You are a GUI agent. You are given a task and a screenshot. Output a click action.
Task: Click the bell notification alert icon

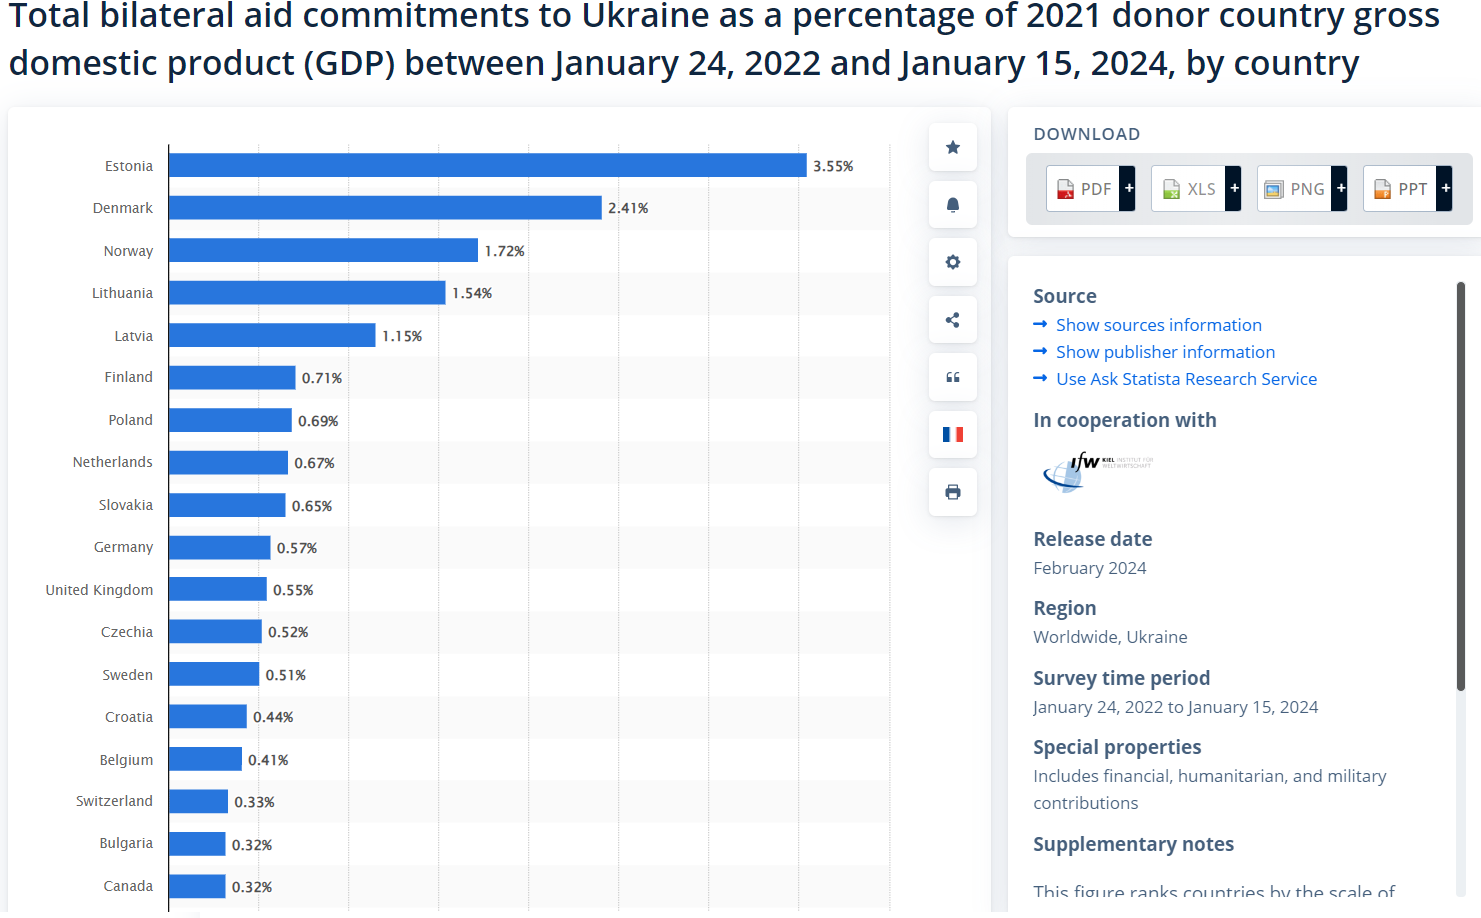[952, 205]
